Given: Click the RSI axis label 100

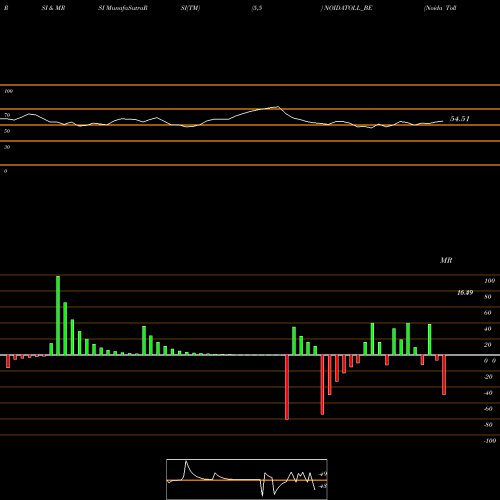Looking at the screenshot, I should coord(8,91).
